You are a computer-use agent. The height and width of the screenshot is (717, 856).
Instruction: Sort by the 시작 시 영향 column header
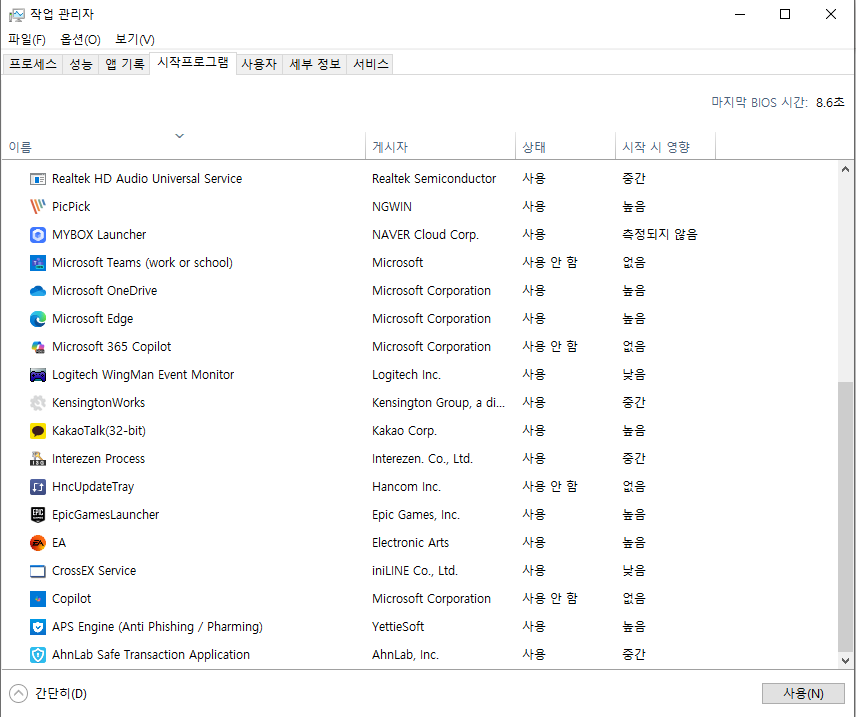(665, 146)
